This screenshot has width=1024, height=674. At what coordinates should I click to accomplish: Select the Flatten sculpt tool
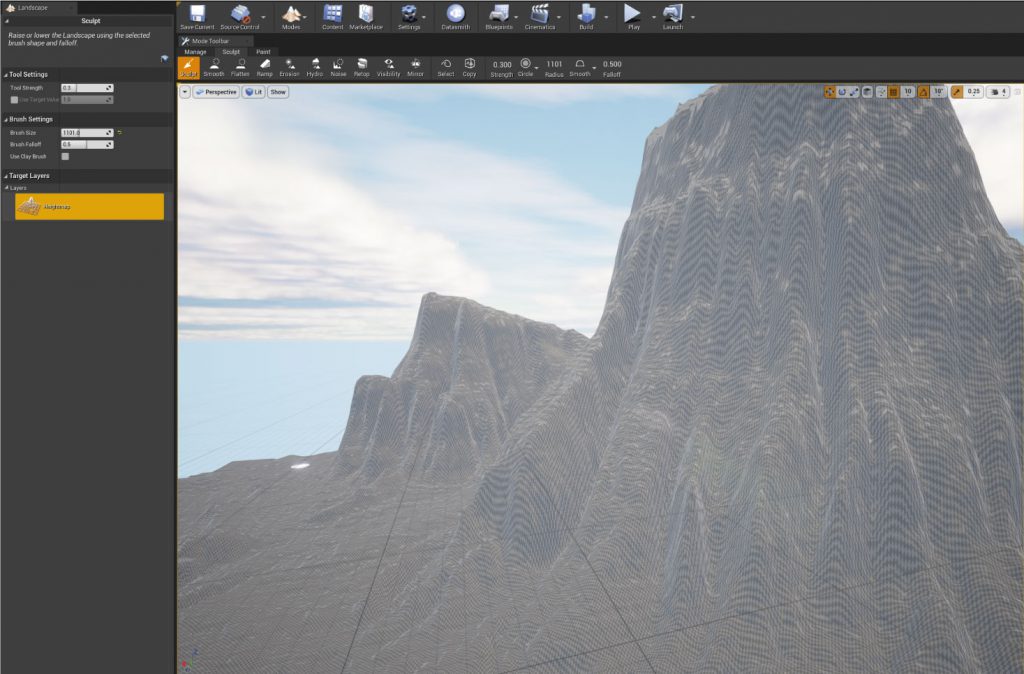tap(240, 66)
